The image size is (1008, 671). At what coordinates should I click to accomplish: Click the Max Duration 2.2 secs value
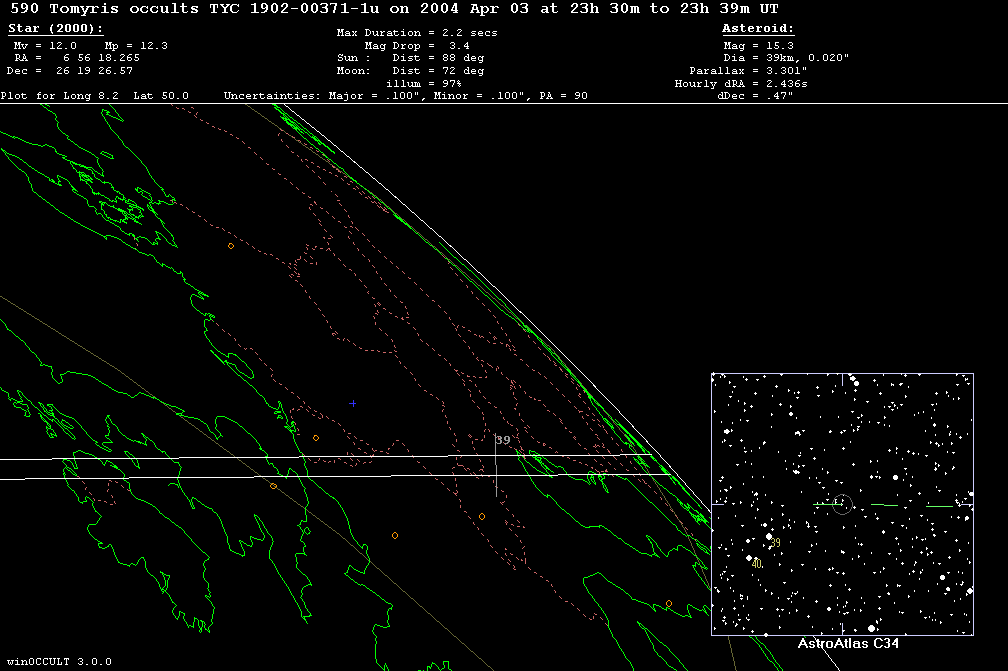(x=416, y=33)
